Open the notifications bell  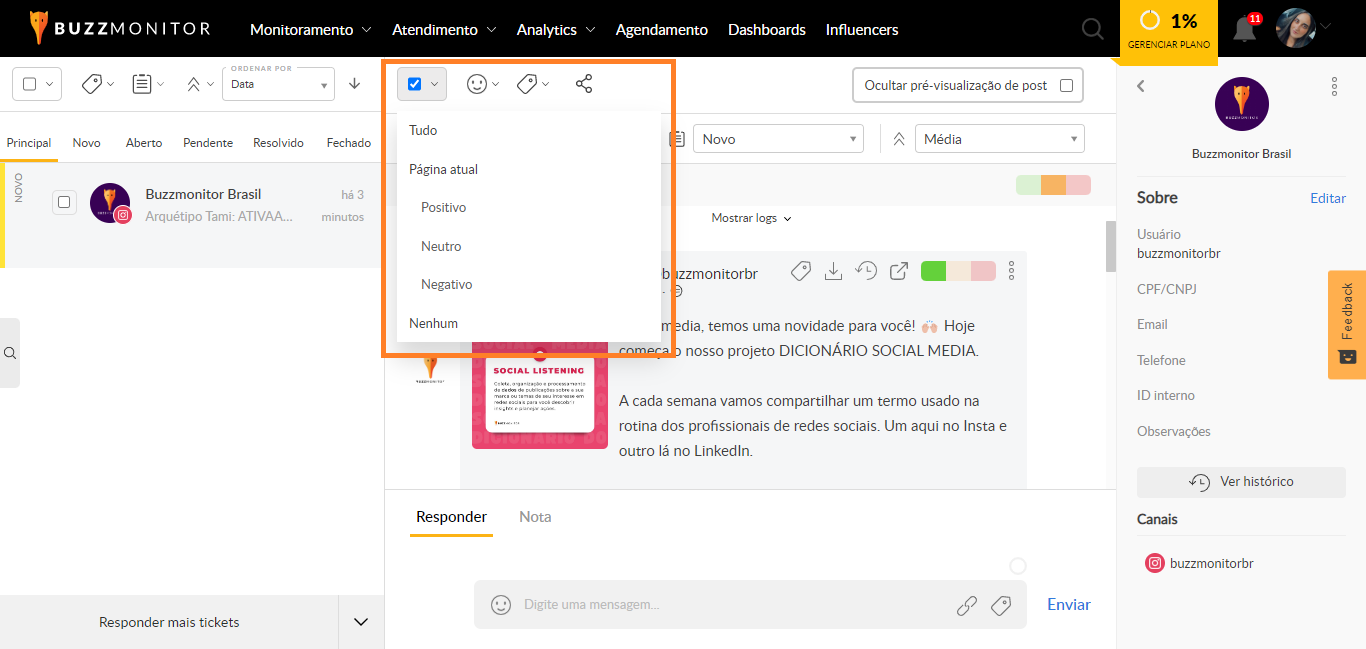coord(1244,29)
